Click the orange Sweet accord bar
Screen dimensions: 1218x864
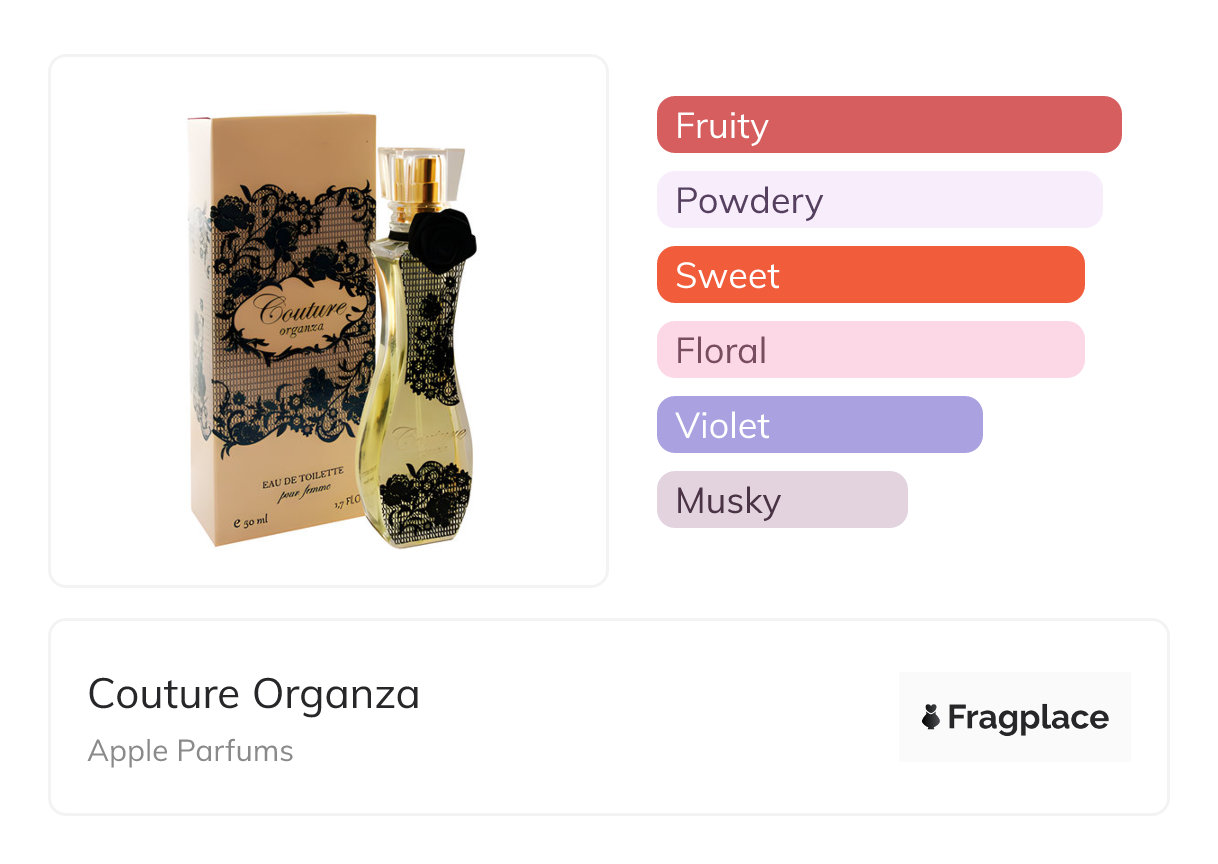[870, 275]
